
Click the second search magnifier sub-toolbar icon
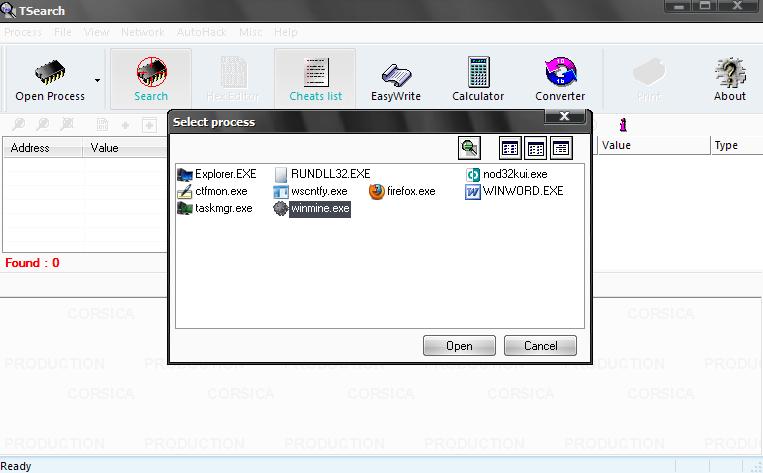(43, 125)
